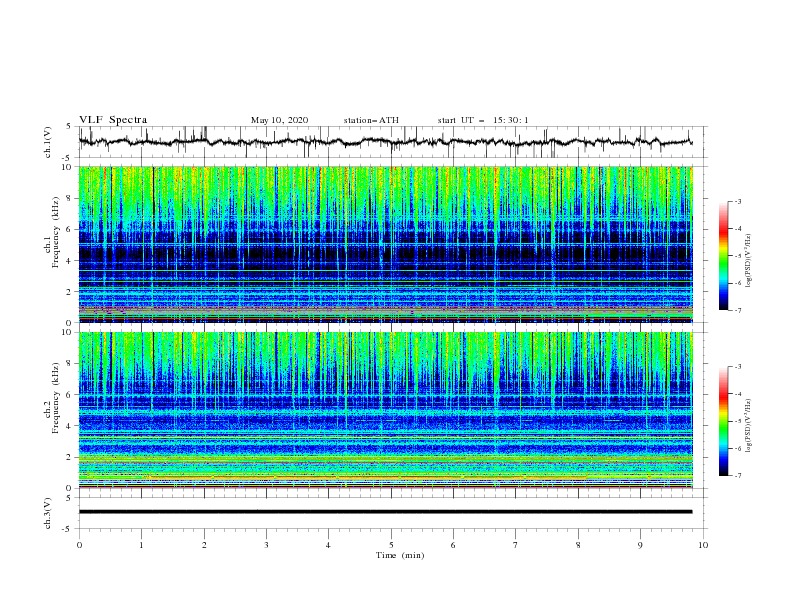Screen dimensions: 792x612
Task: Click the ch.1 spectrogram panel
Action: [x=386, y=244]
